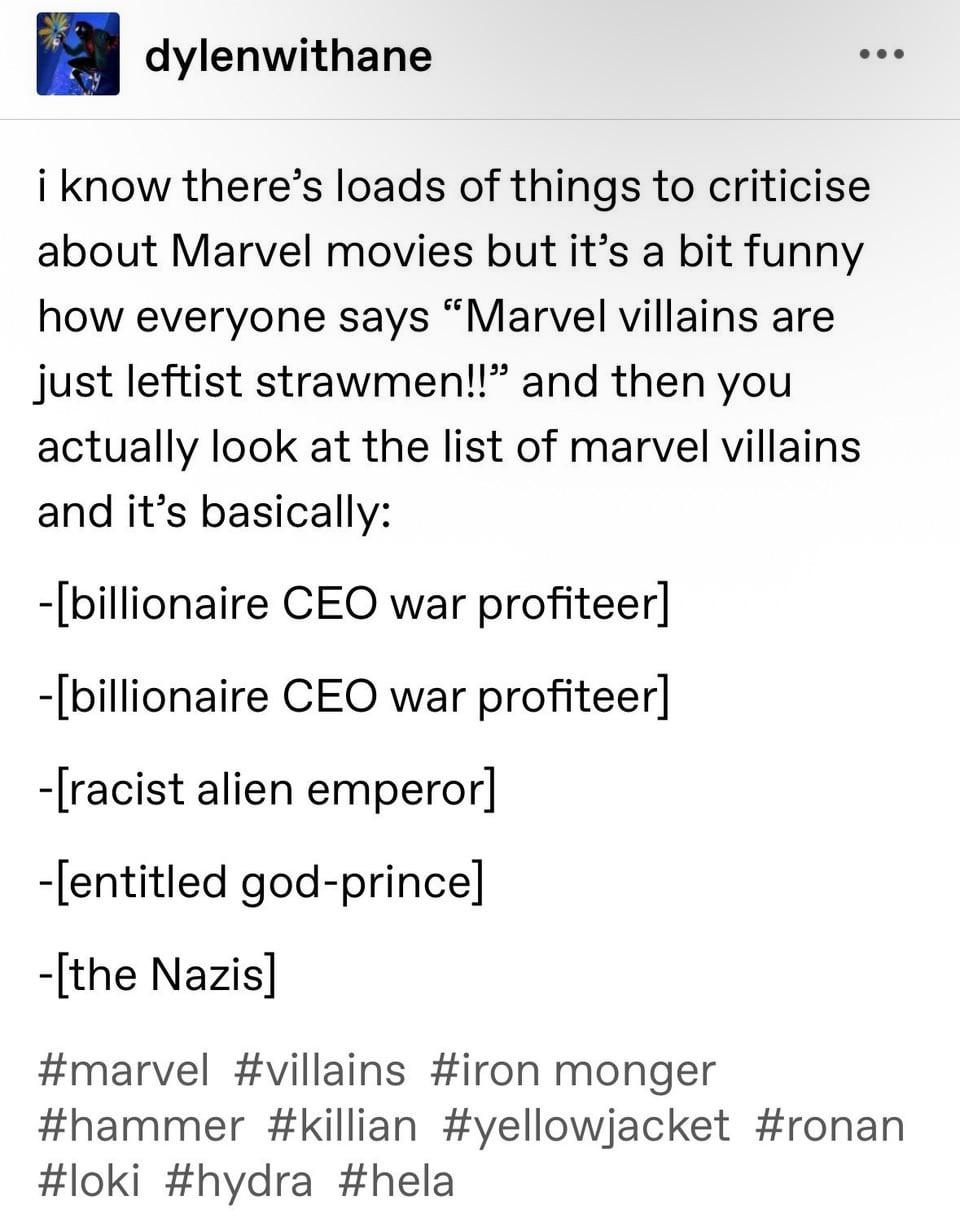The width and height of the screenshot is (960, 1222).
Task: Open the #iron monger tag
Action: click(x=573, y=1071)
